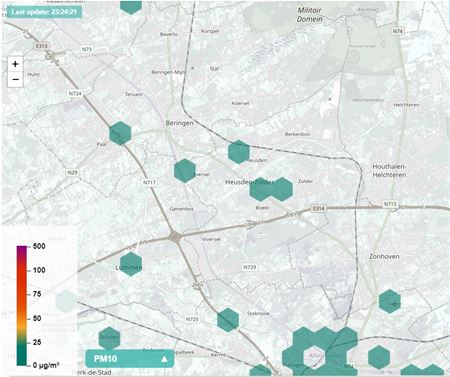
Task: Click the N725 road shield
Action: point(192,319)
